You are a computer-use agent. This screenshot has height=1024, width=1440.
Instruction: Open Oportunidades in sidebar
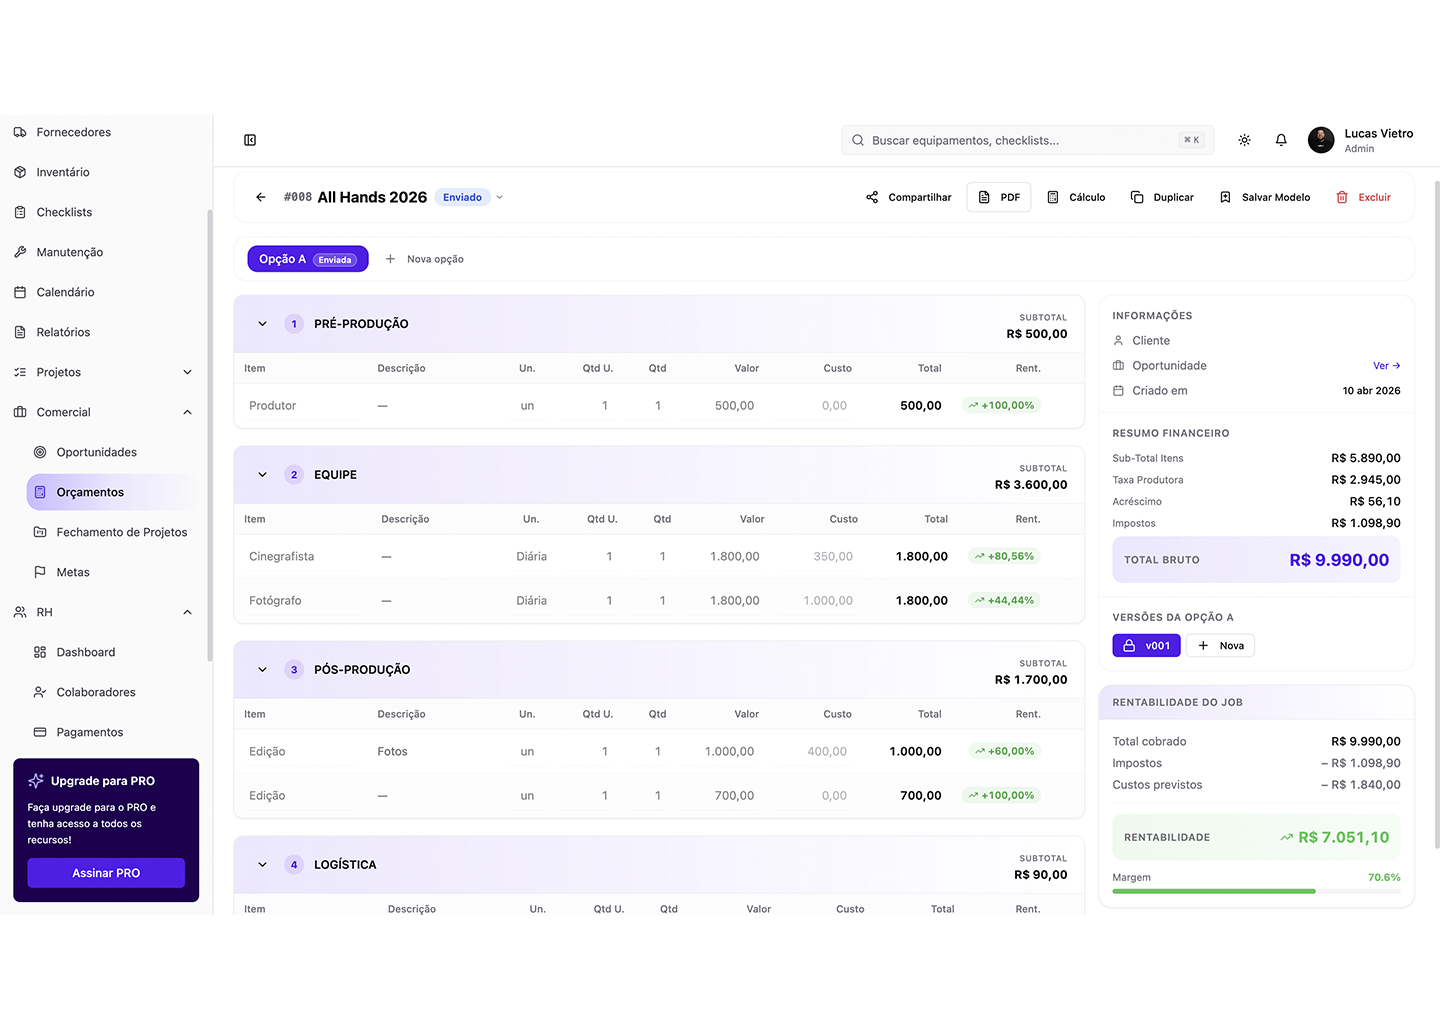96,452
